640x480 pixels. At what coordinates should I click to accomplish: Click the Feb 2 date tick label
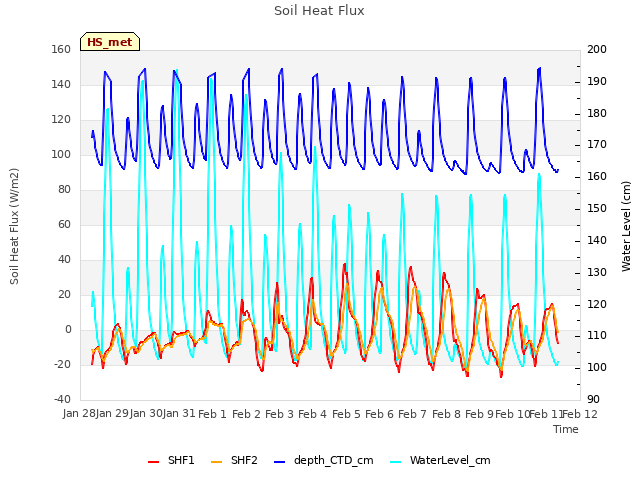246,414
